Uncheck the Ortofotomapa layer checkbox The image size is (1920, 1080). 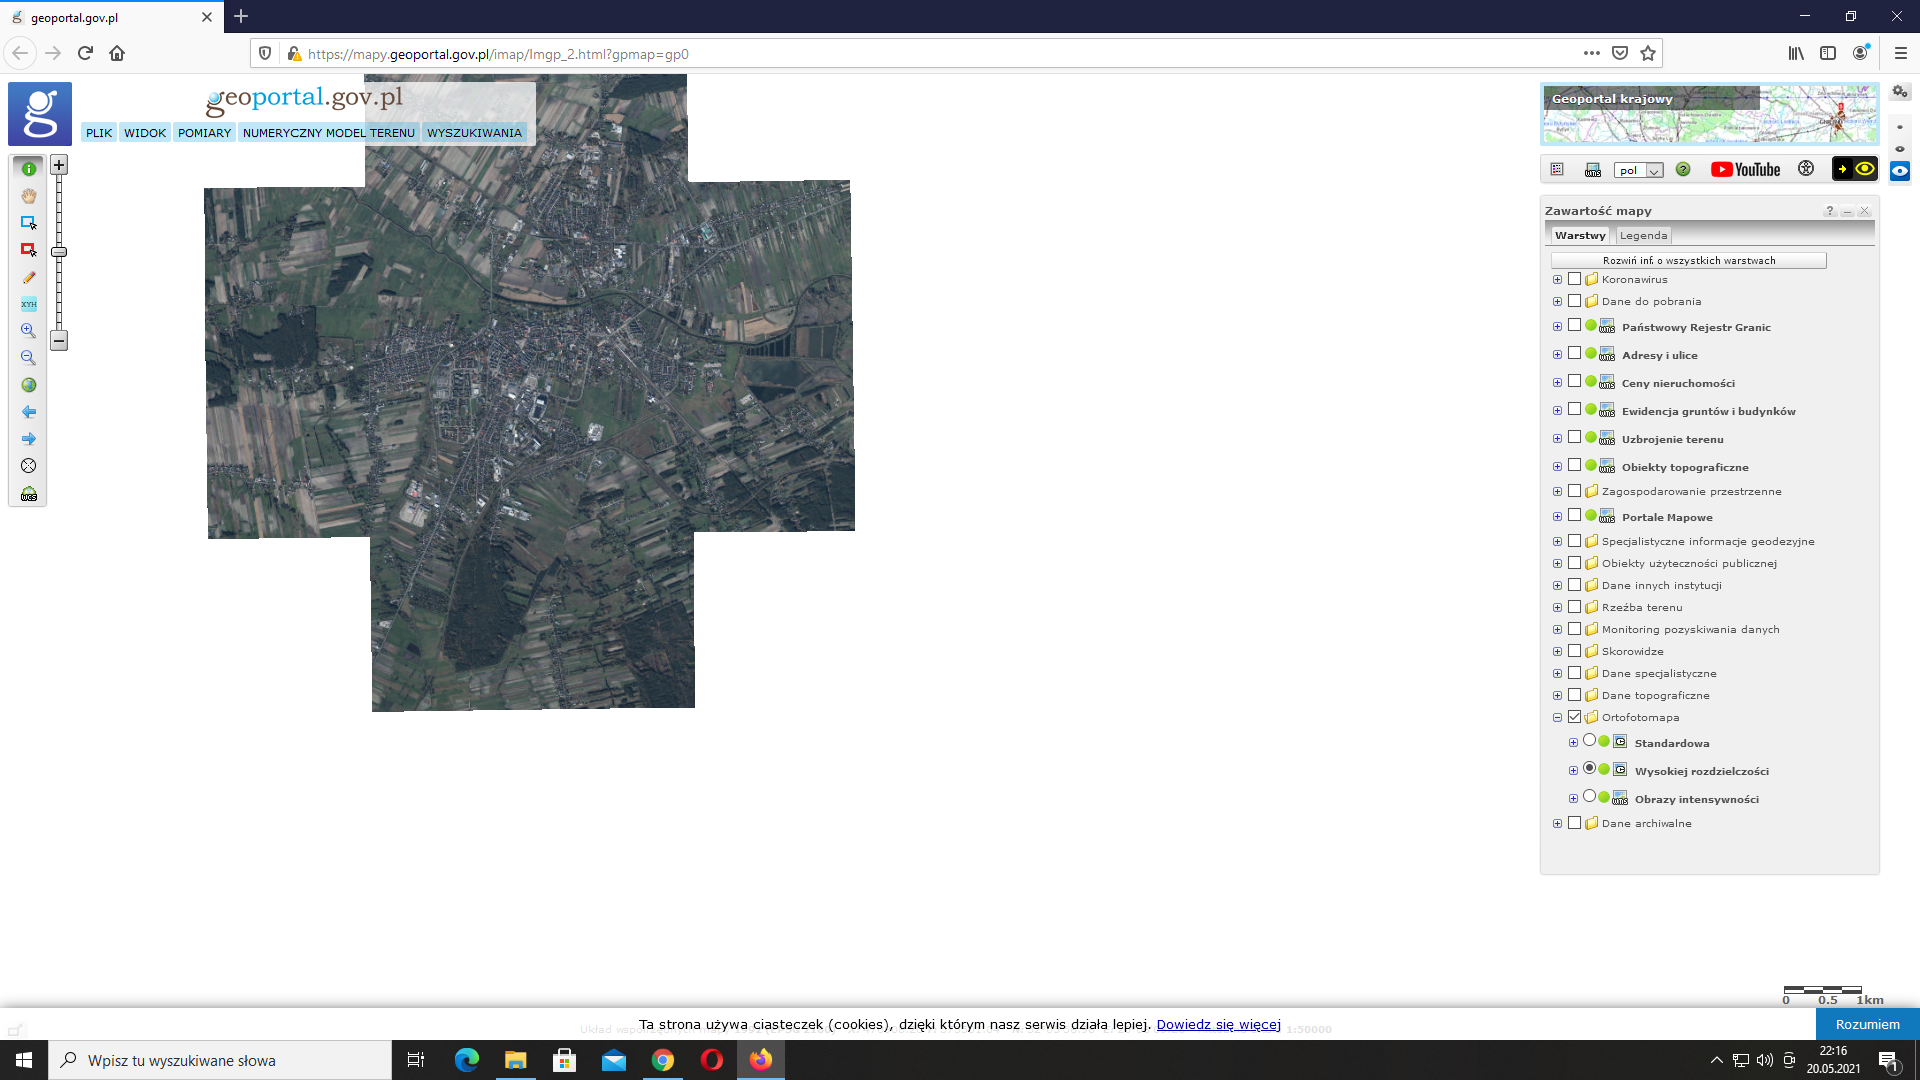point(1575,717)
